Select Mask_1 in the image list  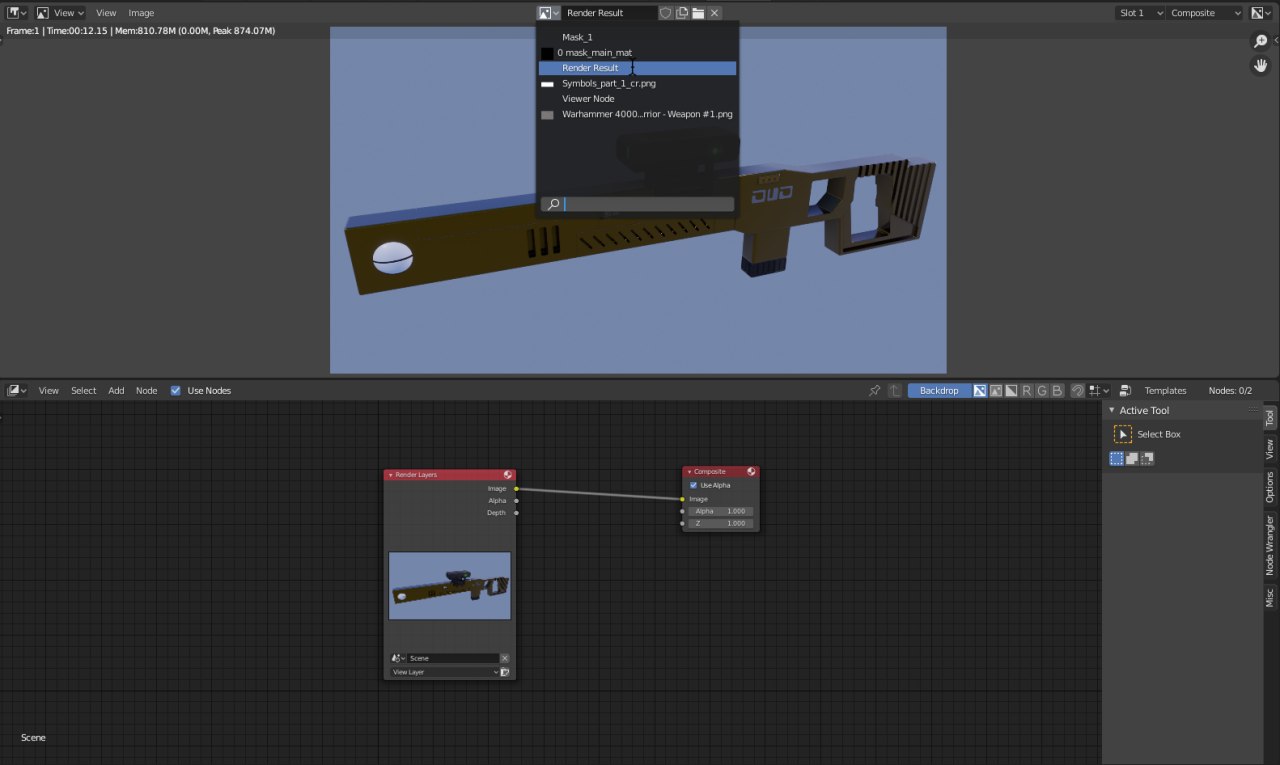pyautogui.click(x=637, y=37)
